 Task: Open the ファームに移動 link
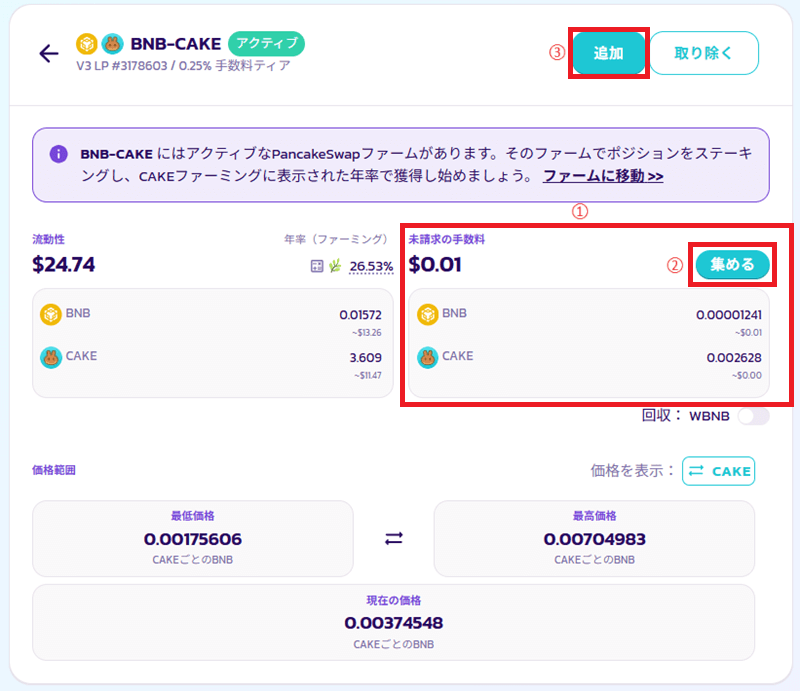tap(603, 176)
